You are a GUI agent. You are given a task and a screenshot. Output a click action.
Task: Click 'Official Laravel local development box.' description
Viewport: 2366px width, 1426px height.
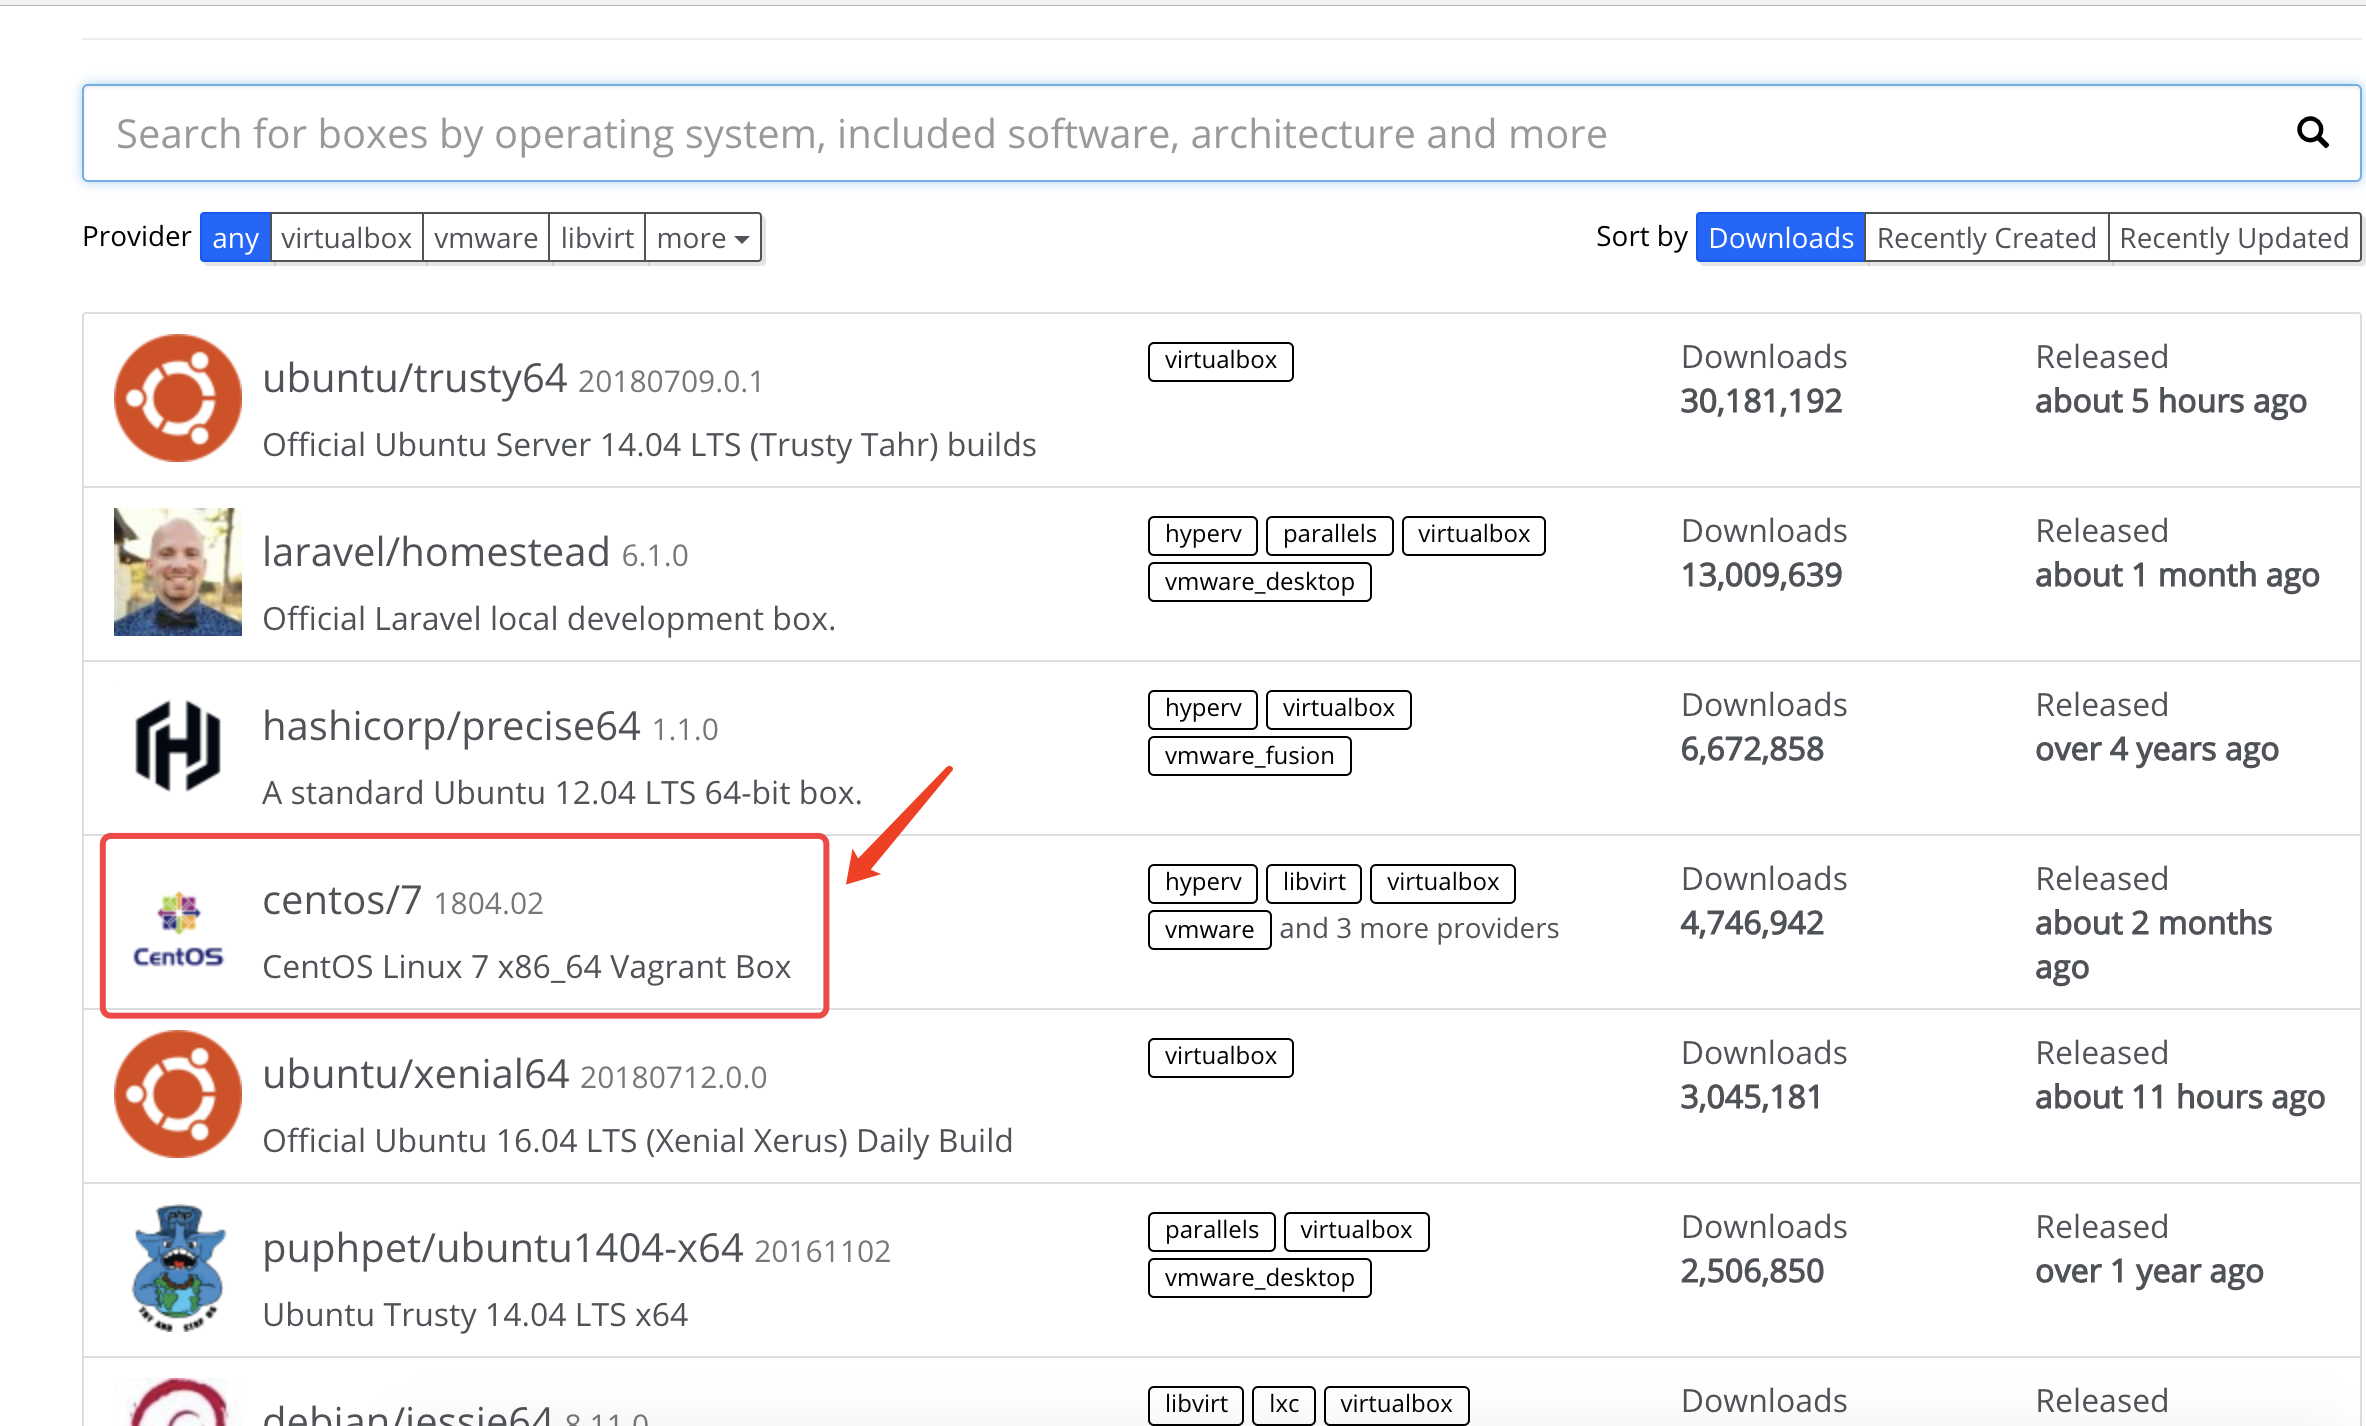[549, 619]
